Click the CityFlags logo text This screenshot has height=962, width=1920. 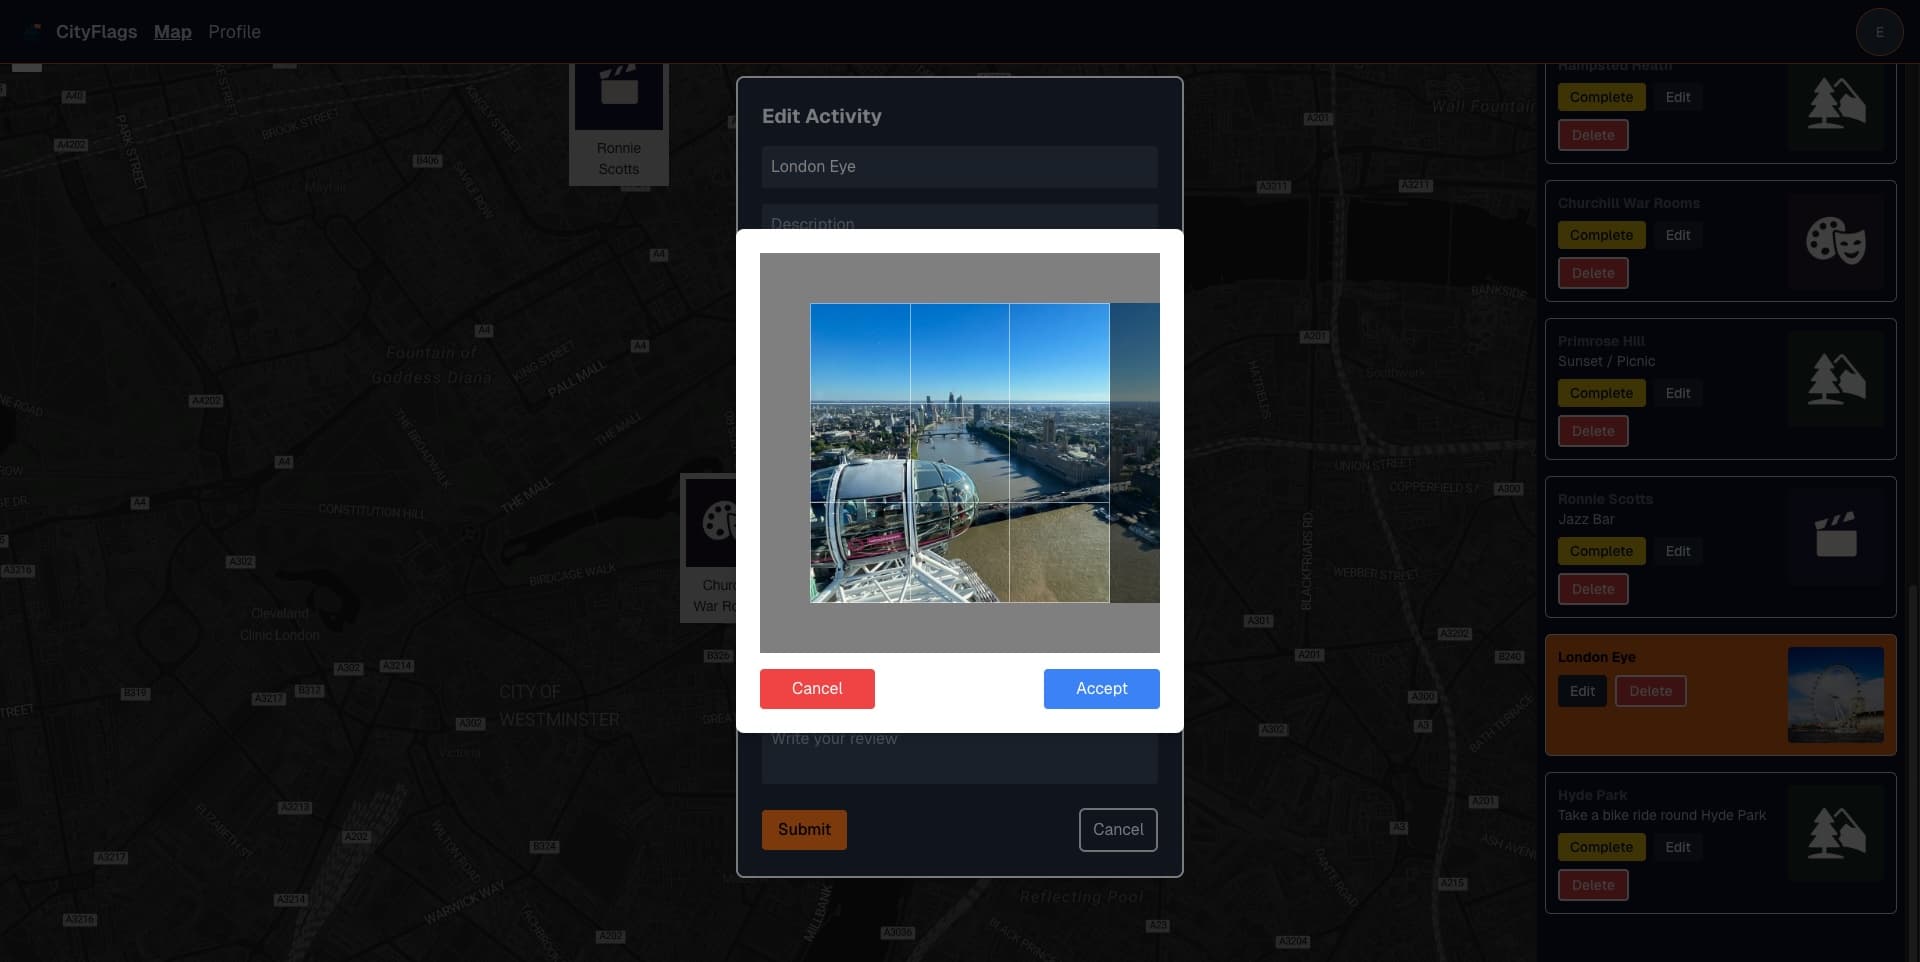click(96, 32)
